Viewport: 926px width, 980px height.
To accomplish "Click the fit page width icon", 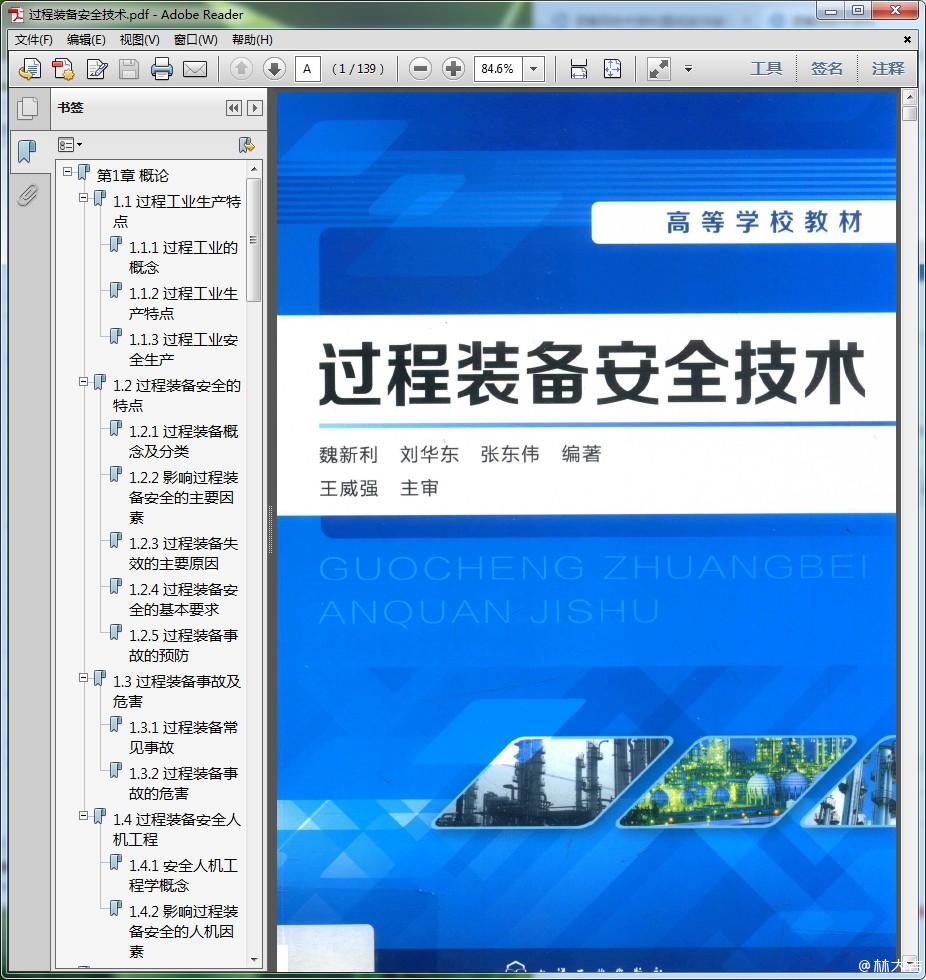I will click(x=579, y=69).
